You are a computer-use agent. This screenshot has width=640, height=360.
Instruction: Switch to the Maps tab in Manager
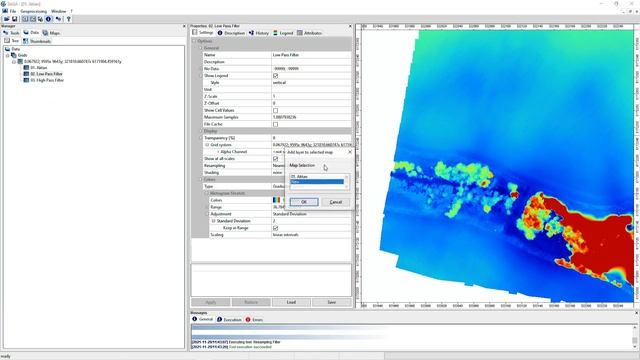(x=51, y=33)
